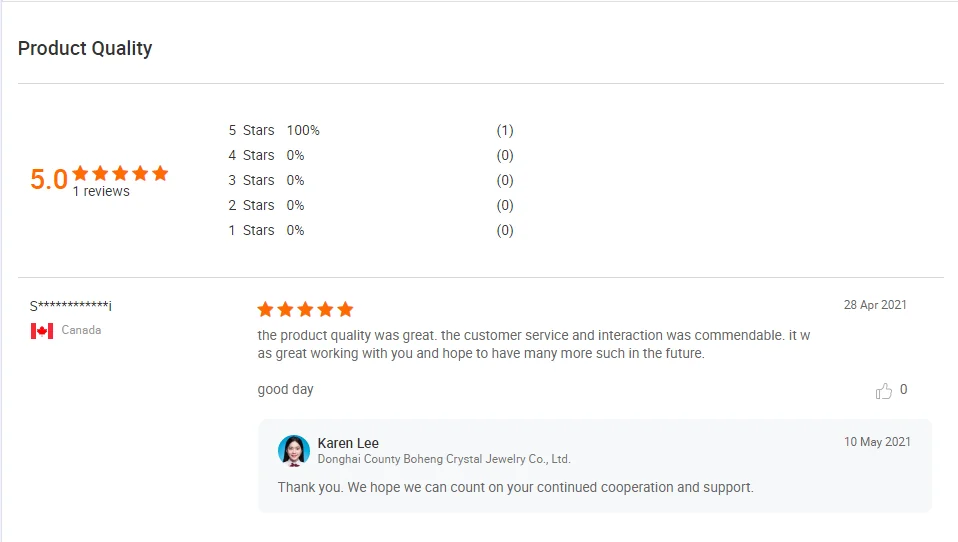Open Donghai County Boheng Crystal Jewelry link

point(444,459)
